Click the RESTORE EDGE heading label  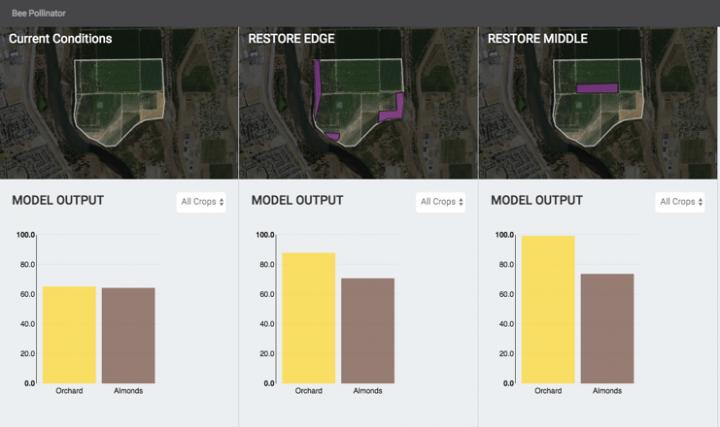pyautogui.click(x=292, y=39)
